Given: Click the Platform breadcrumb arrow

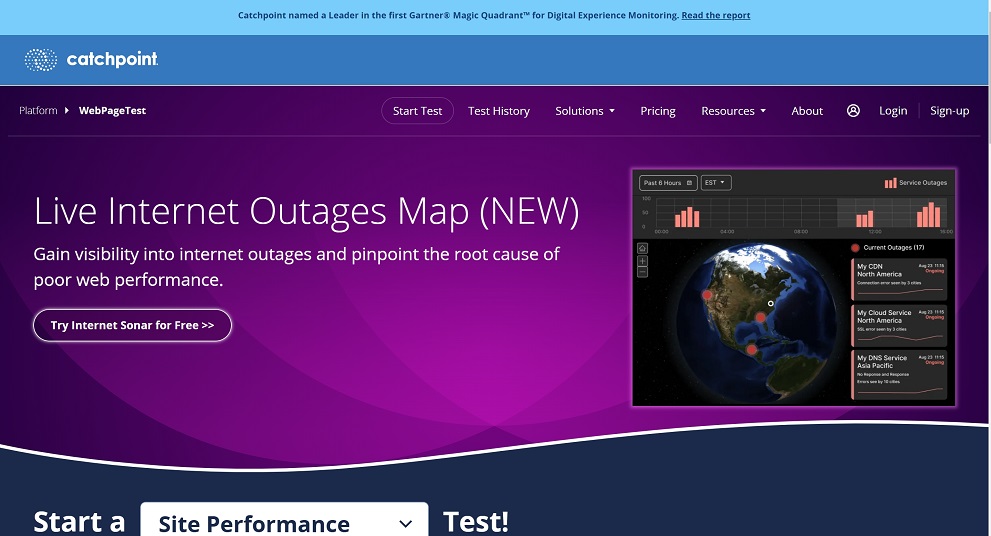Looking at the screenshot, I should (66, 111).
